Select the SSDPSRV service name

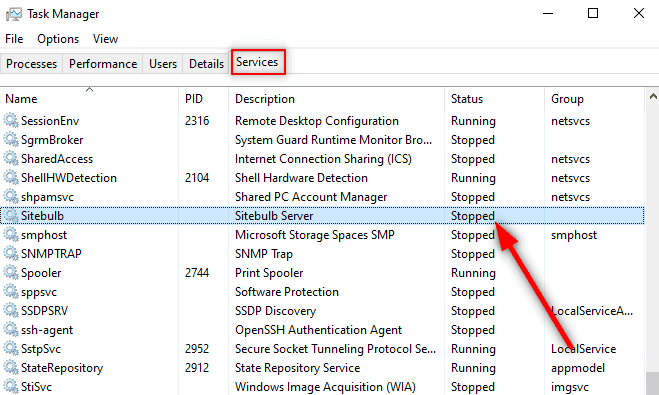(x=45, y=311)
